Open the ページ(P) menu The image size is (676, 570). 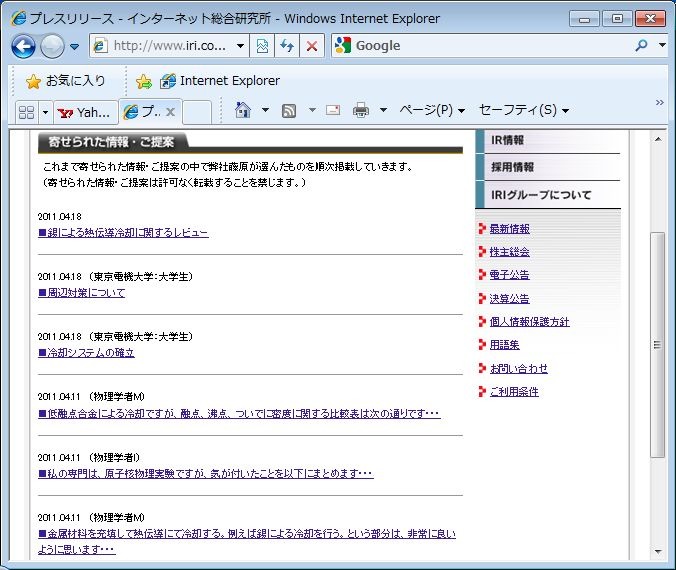pyautogui.click(x=432, y=110)
